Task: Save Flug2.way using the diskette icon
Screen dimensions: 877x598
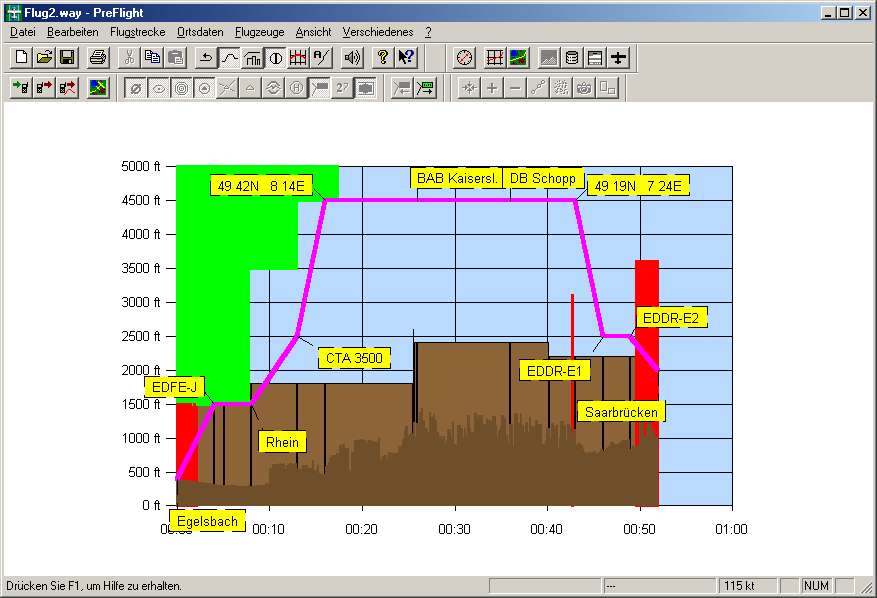Action: tap(67, 57)
